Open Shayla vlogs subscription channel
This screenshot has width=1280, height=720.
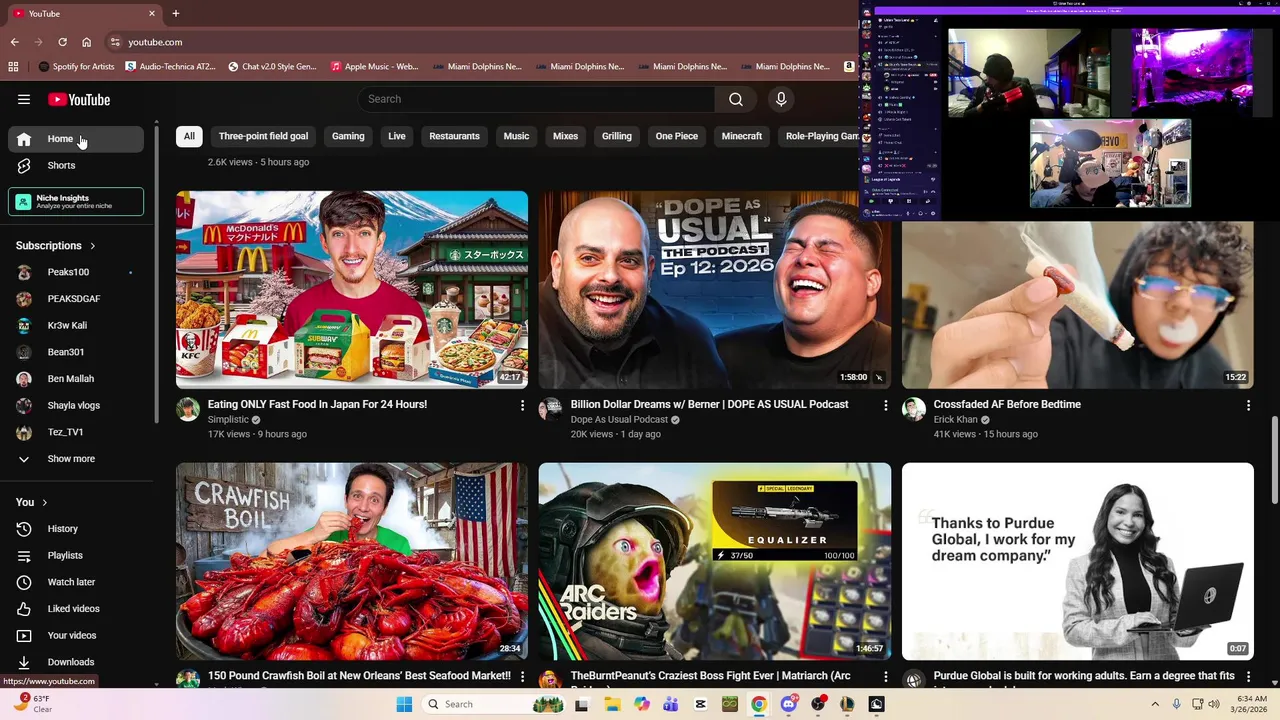[76, 405]
